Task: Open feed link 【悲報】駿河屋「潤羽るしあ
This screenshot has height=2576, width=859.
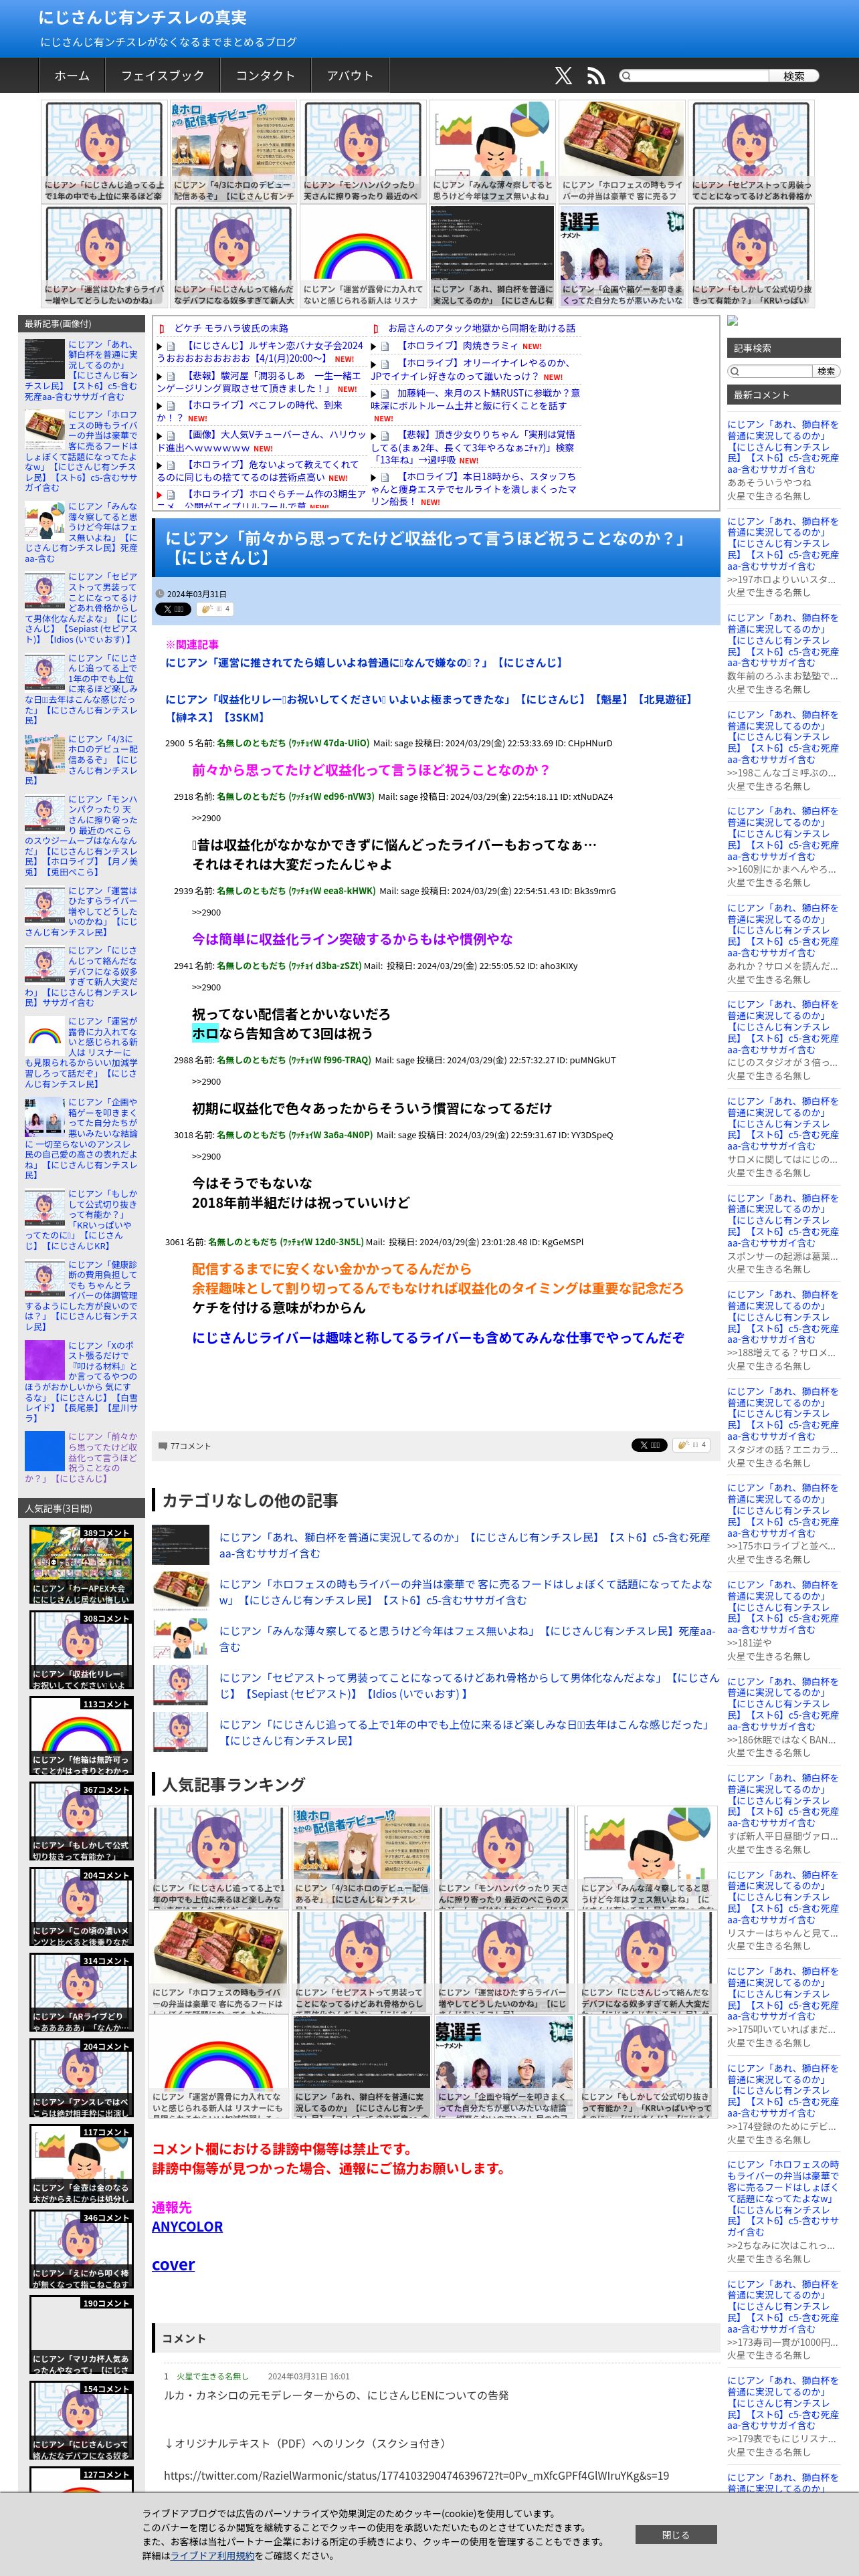Action: (258, 382)
